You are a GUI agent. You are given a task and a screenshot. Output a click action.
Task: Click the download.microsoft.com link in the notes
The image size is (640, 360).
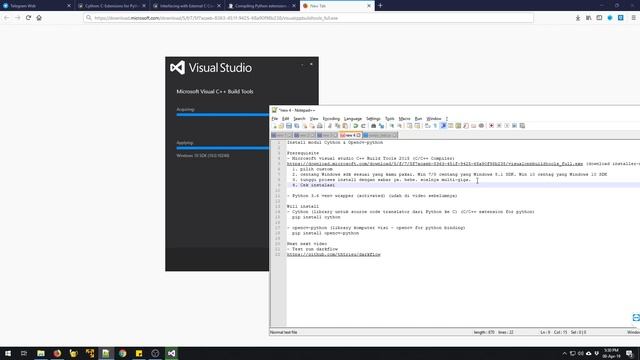[435, 164]
